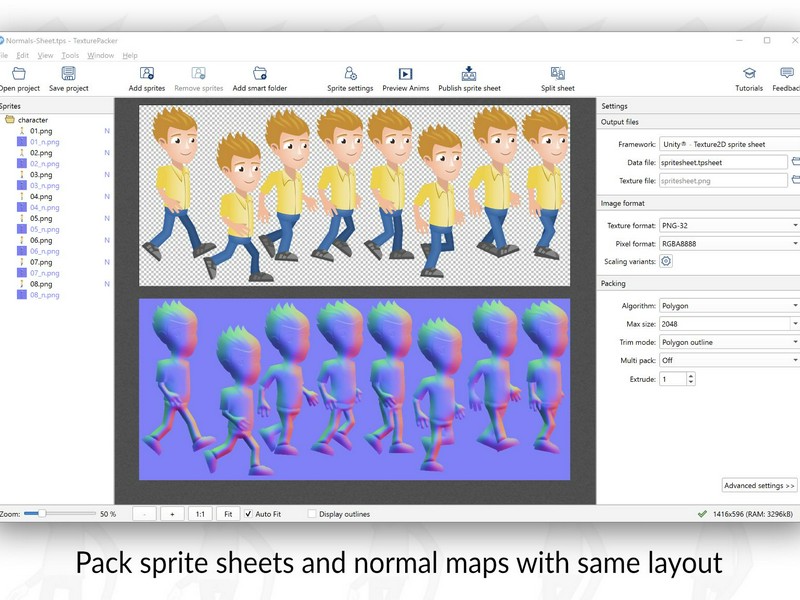This screenshot has height=600, width=800.
Task: Click normal map N indicator for 01.png
Action: coord(107,131)
